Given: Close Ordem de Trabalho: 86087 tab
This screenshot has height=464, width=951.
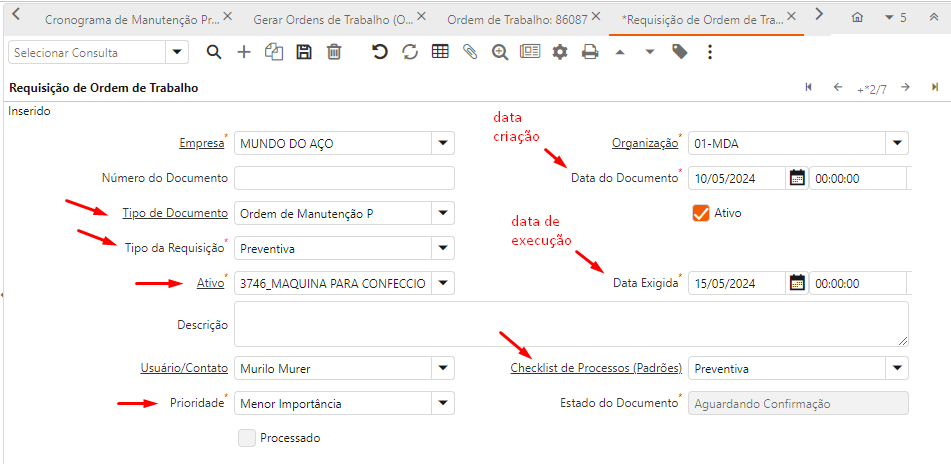Looking at the screenshot, I should point(596,16).
